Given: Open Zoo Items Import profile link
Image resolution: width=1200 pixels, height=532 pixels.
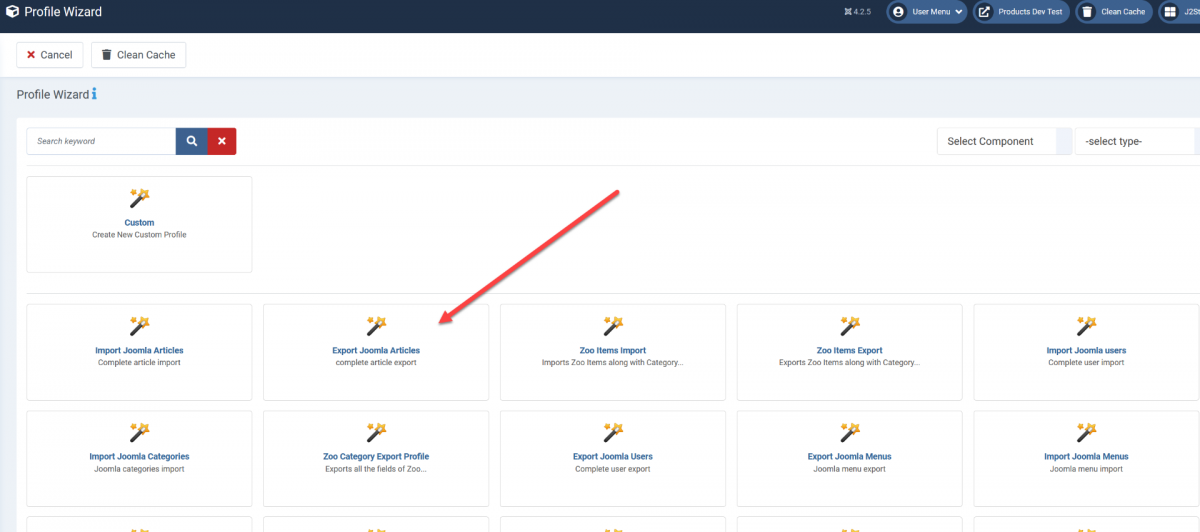Looking at the screenshot, I should point(613,351).
